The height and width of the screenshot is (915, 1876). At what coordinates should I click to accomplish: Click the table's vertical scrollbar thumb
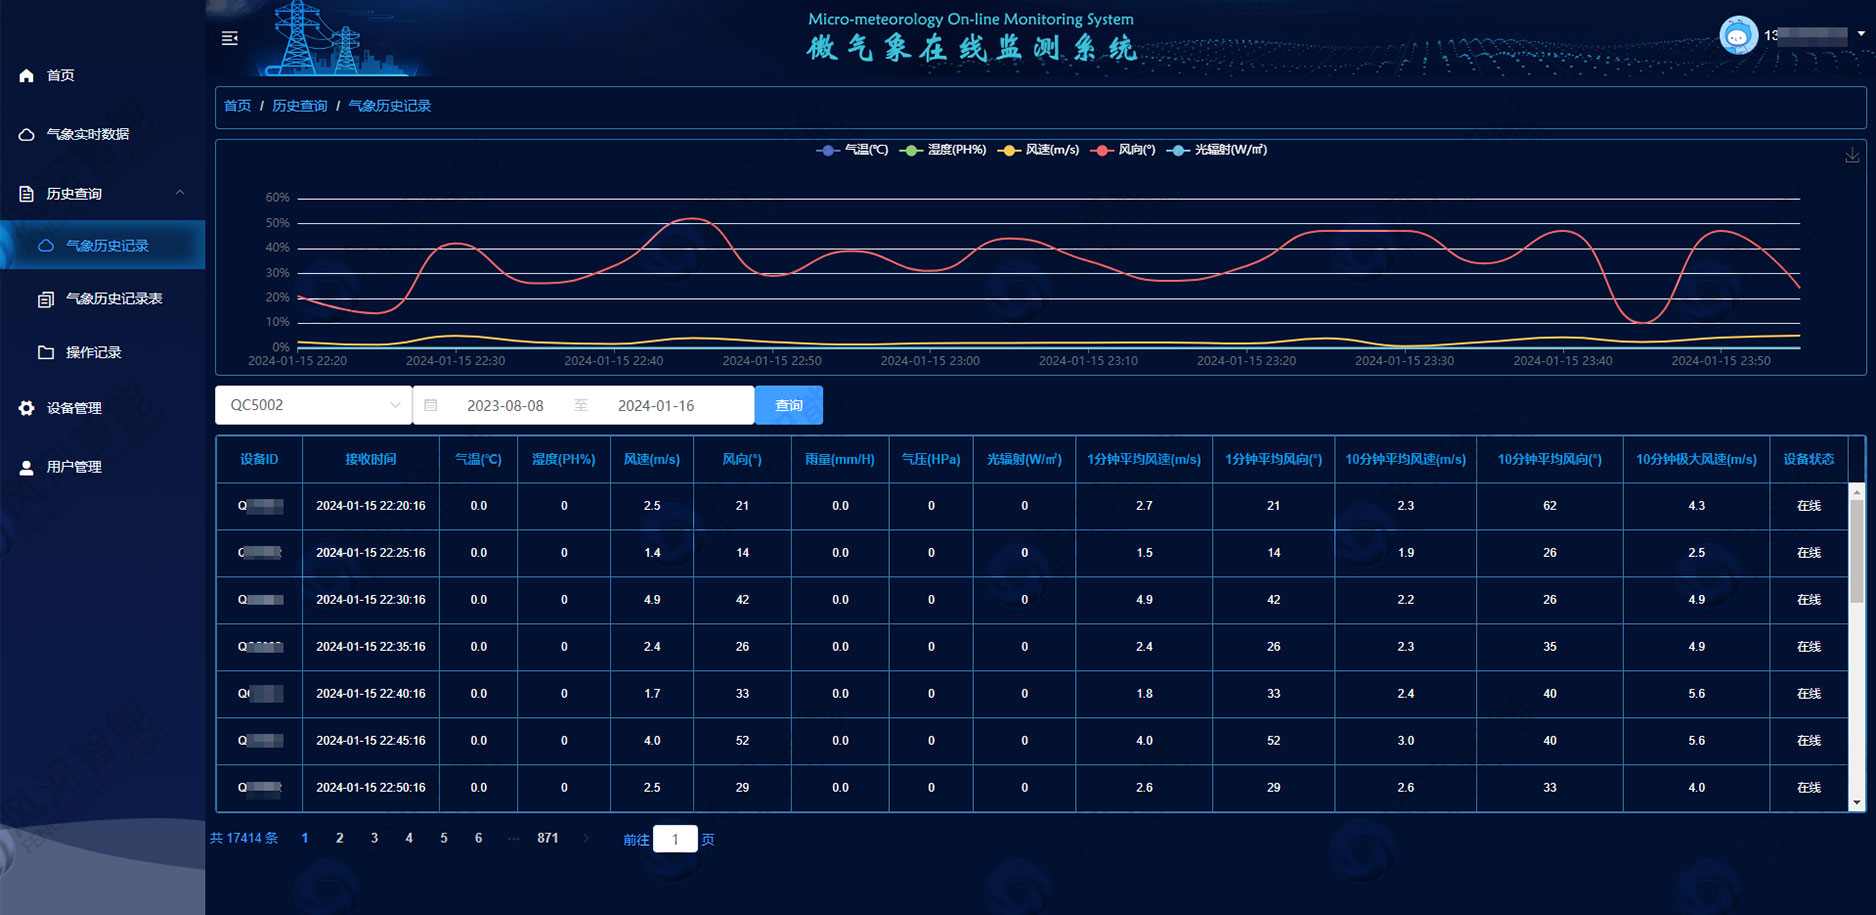click(x=1857, y=550)
